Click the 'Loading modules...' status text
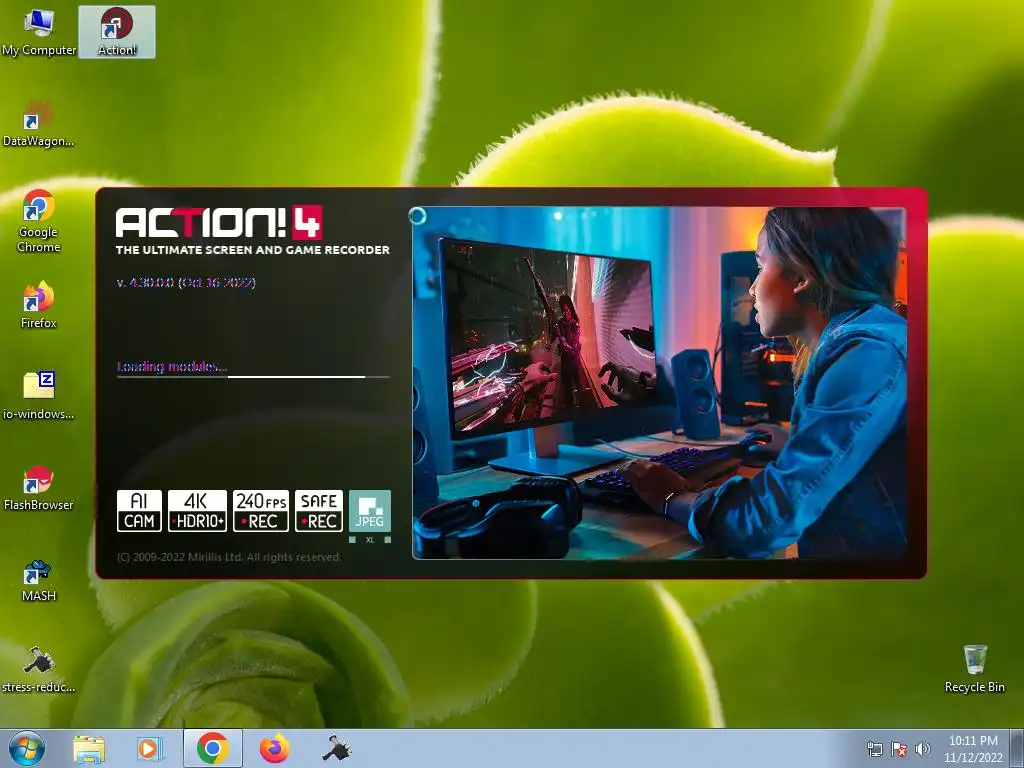This screenshot has width=1024, height=768. coord(172,366)
